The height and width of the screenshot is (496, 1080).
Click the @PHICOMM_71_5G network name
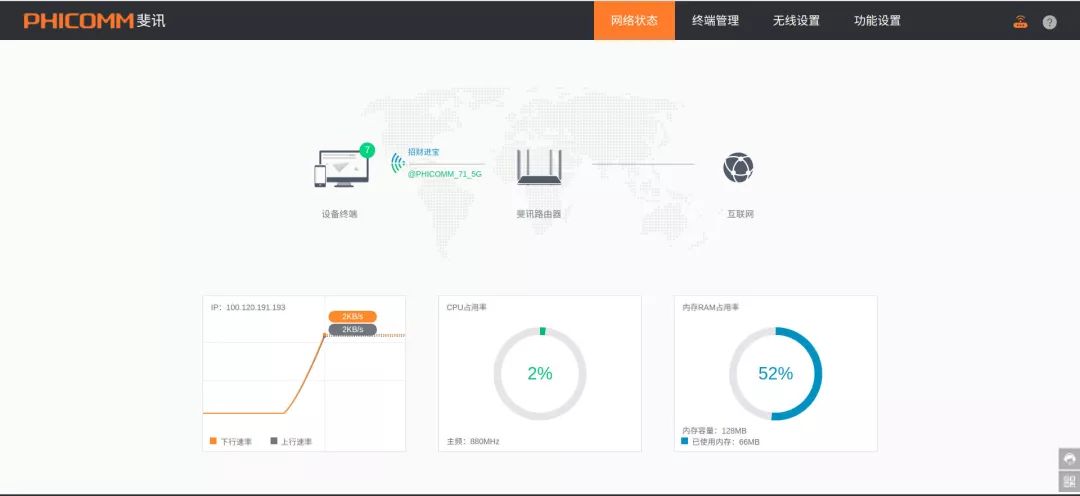click(444, 174)
